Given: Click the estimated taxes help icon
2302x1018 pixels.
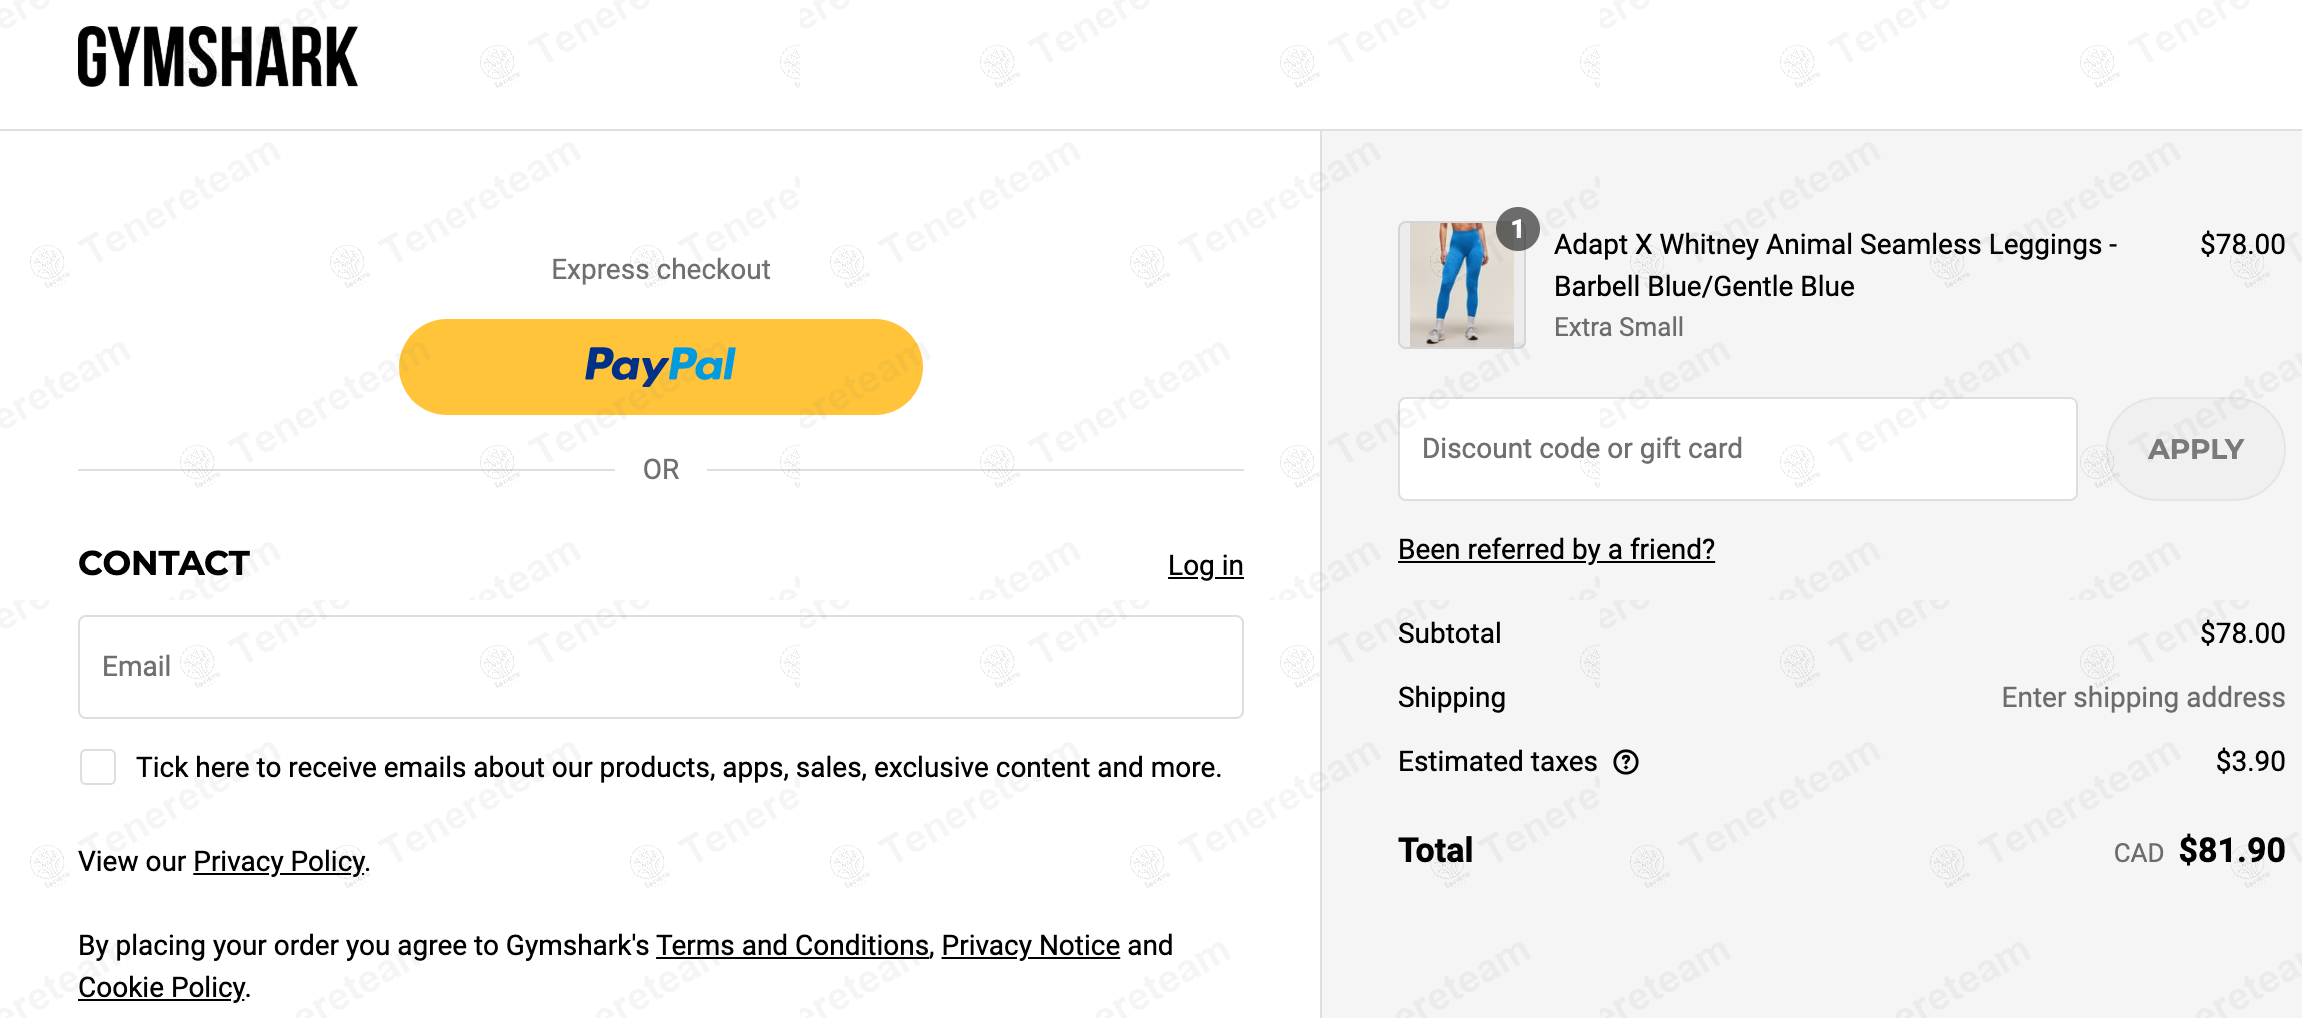Looking at the screenshot, I should [1626, 762].
